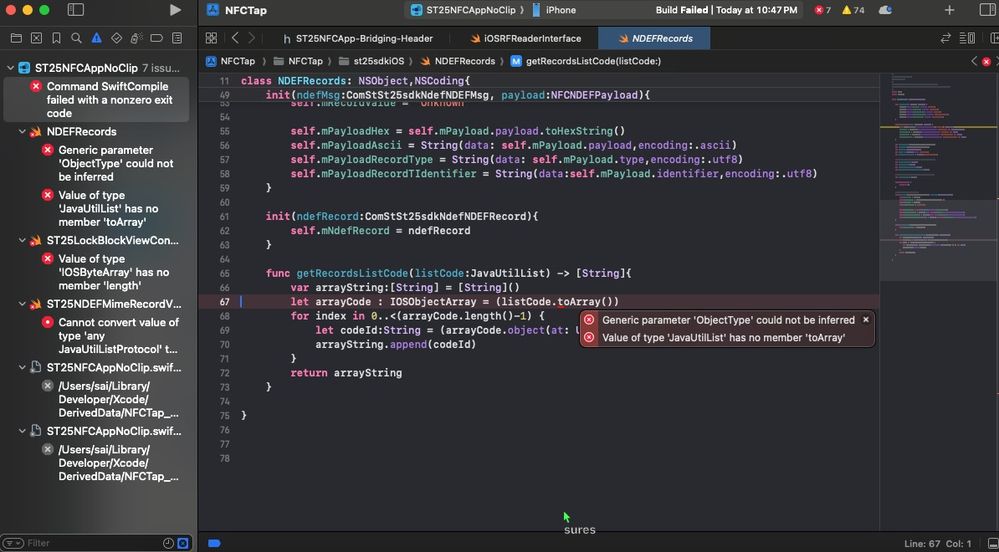Collapse the NDEFRecords issue group
Image resolution: width=999 pixels, height=552 pixels.
click(23, 132)
